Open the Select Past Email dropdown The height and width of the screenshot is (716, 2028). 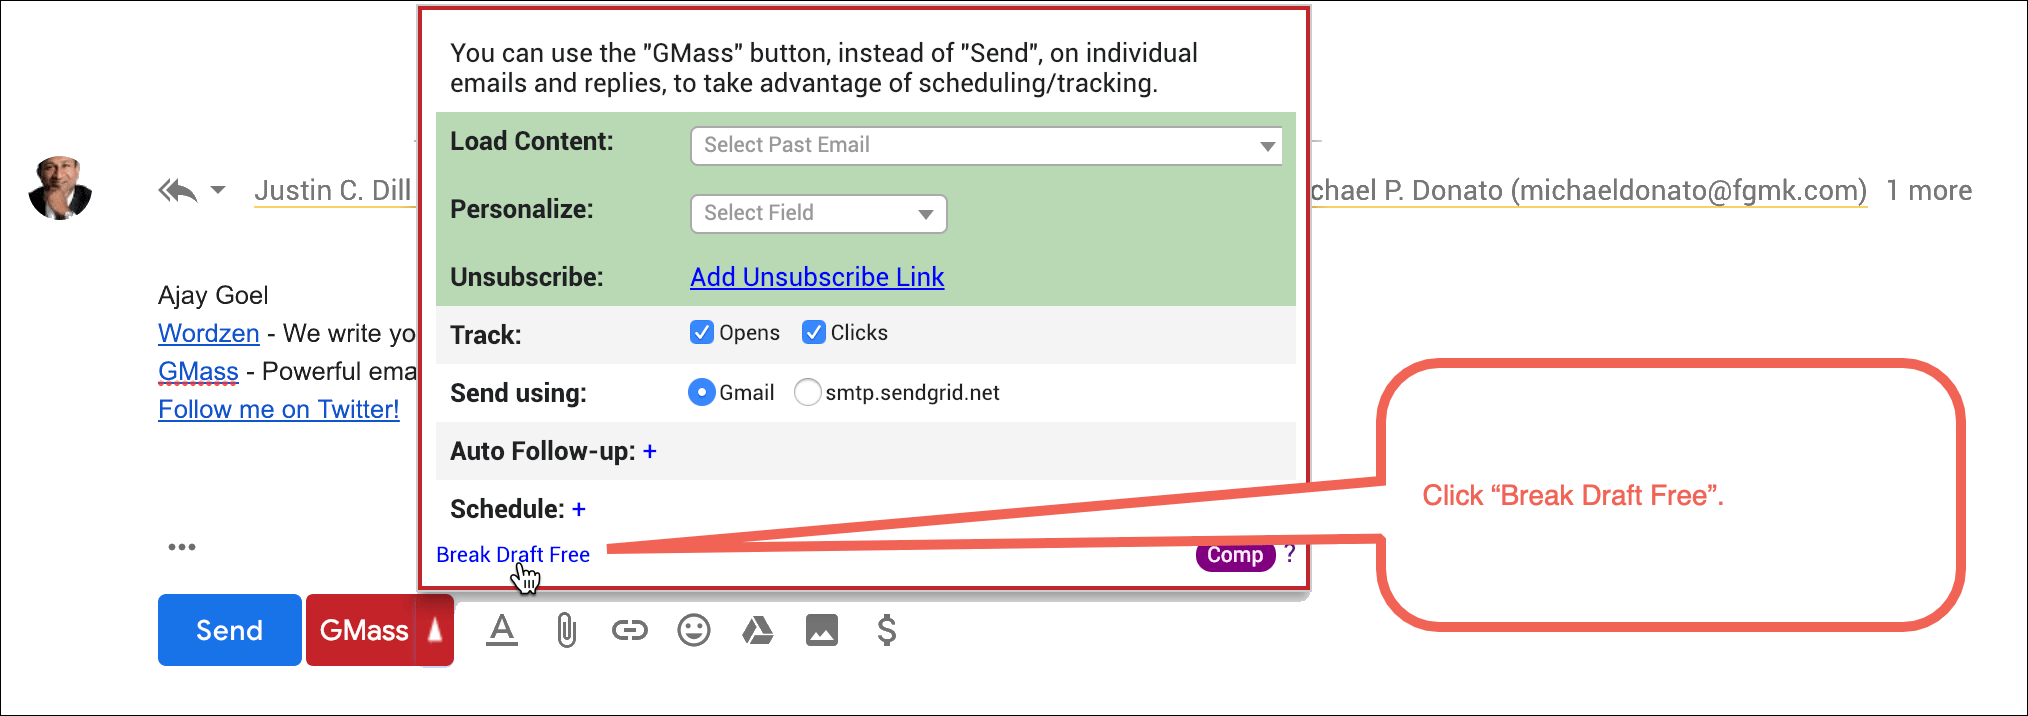[986, 146]
